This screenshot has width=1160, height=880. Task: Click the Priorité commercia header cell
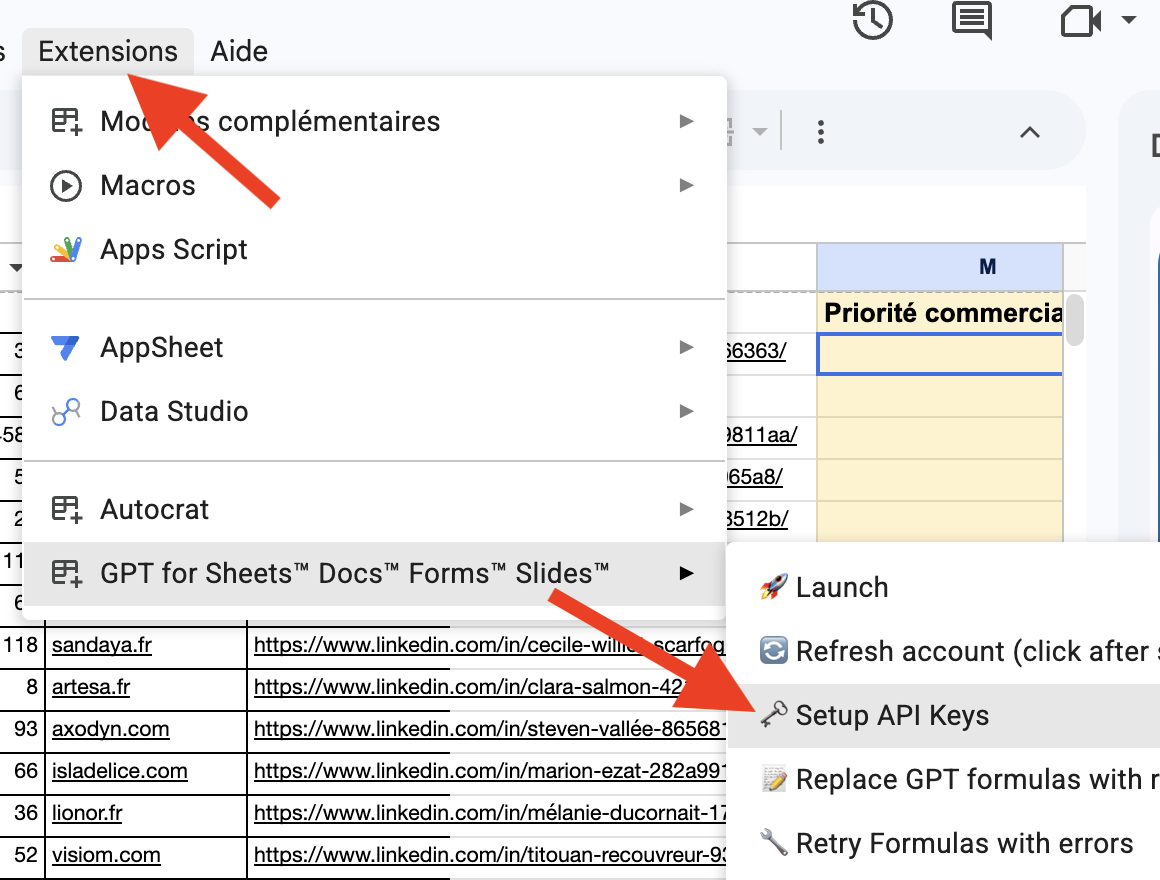[940, 313]
